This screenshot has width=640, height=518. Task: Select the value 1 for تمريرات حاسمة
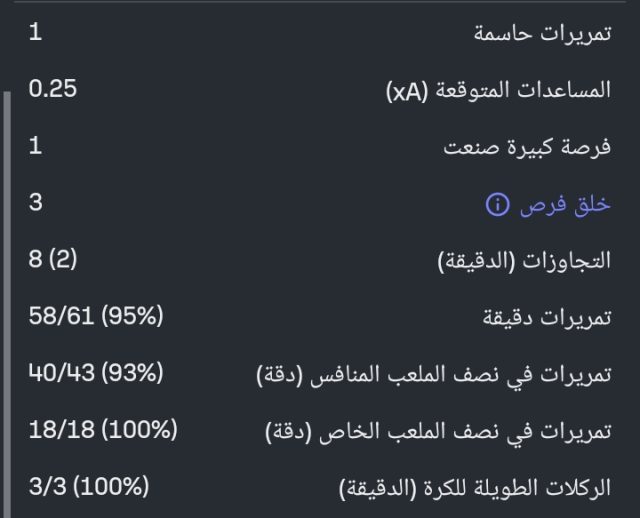(36, 32)
